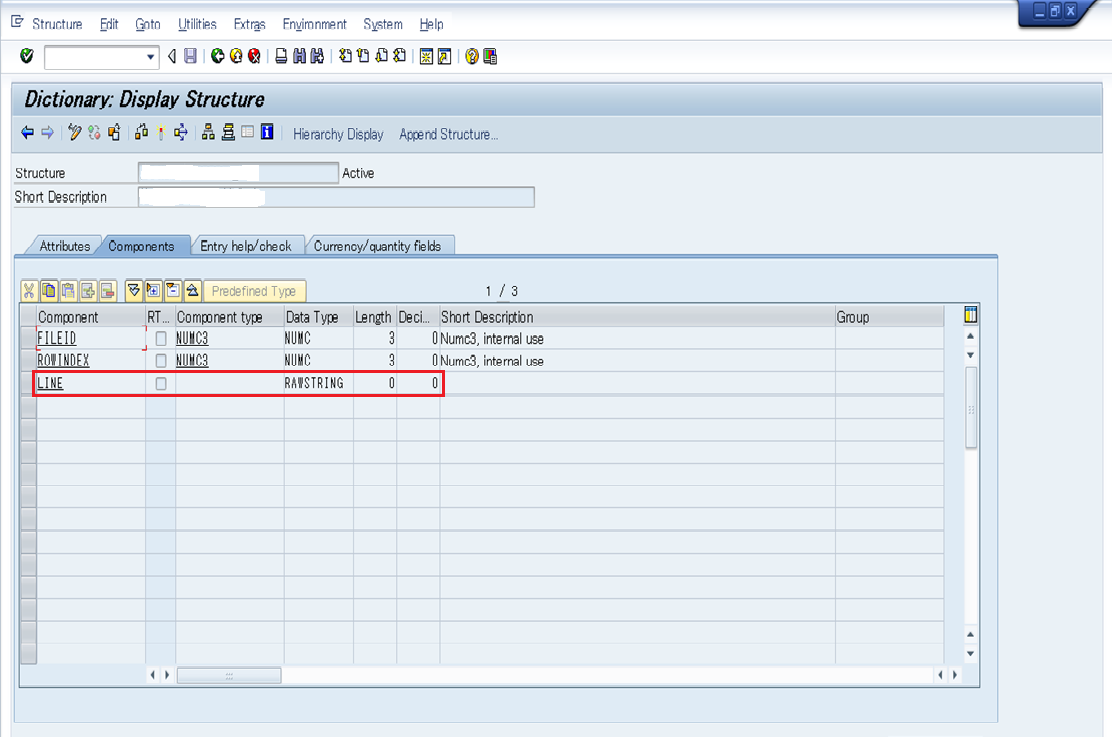This screenshot has width=1112, height=737.
Task: Click the Delete Row icon
Action: 108,291
